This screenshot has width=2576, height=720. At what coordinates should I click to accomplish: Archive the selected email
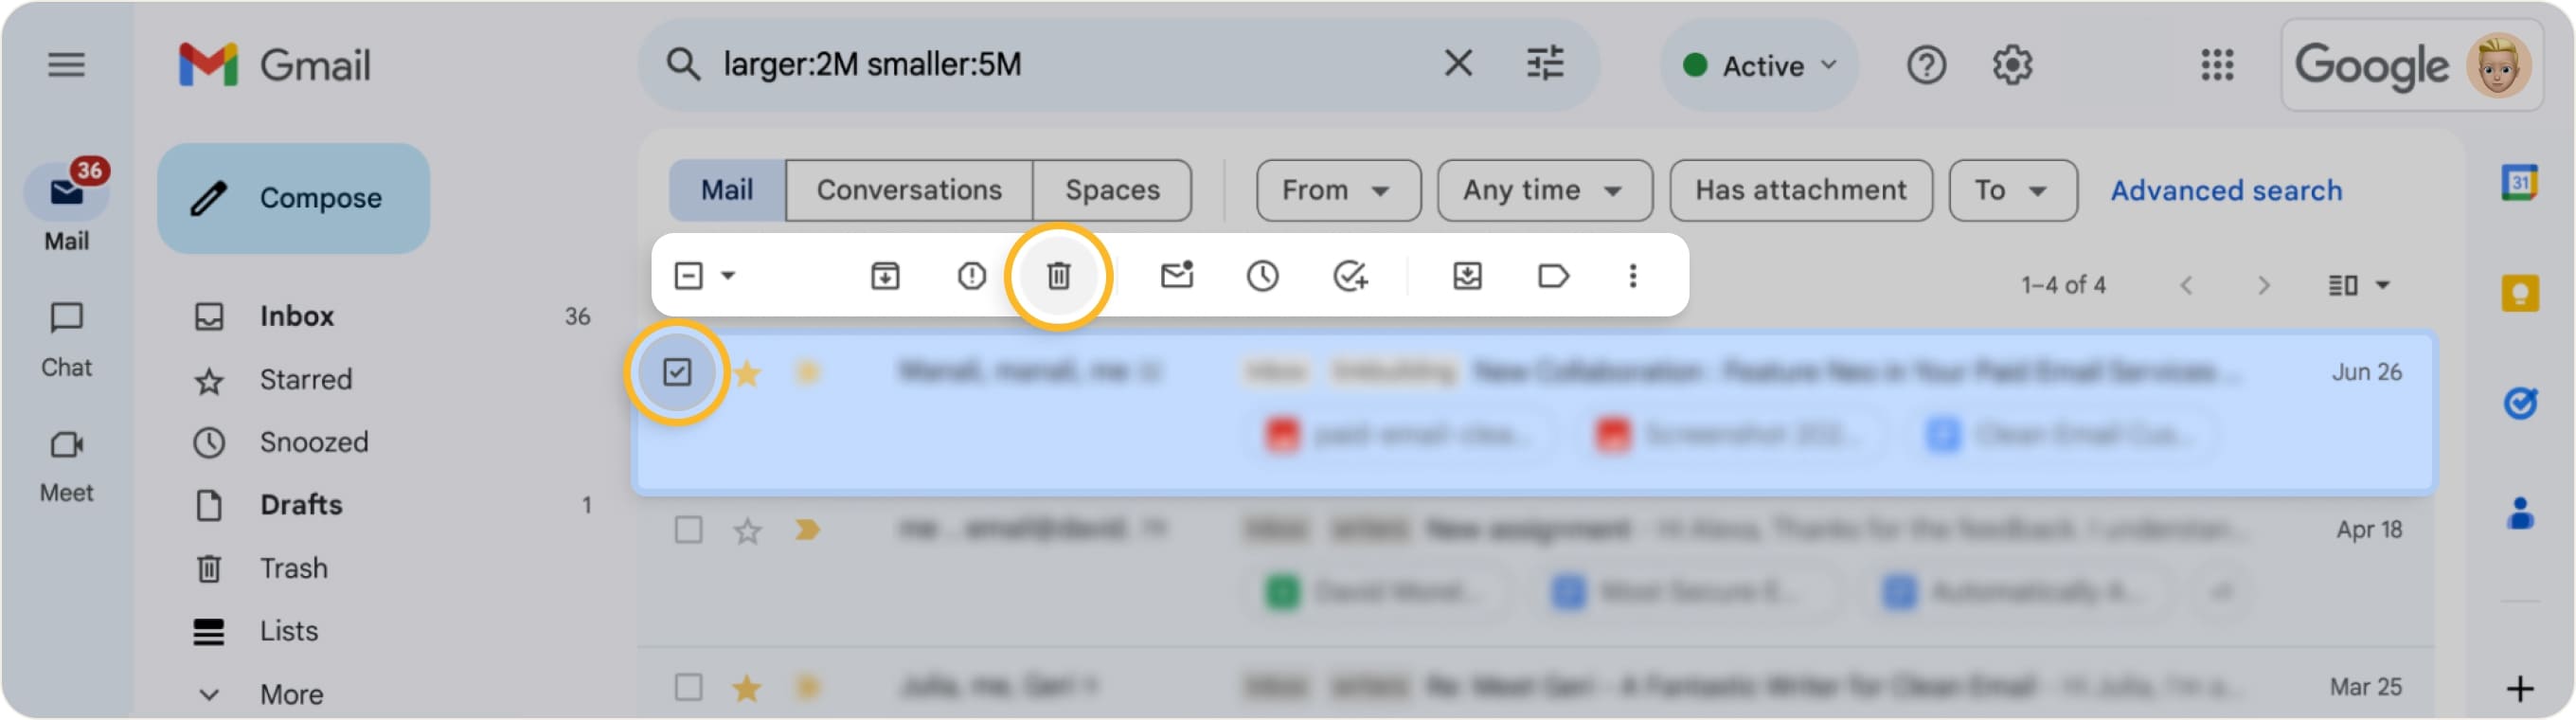tap(884, 276)
